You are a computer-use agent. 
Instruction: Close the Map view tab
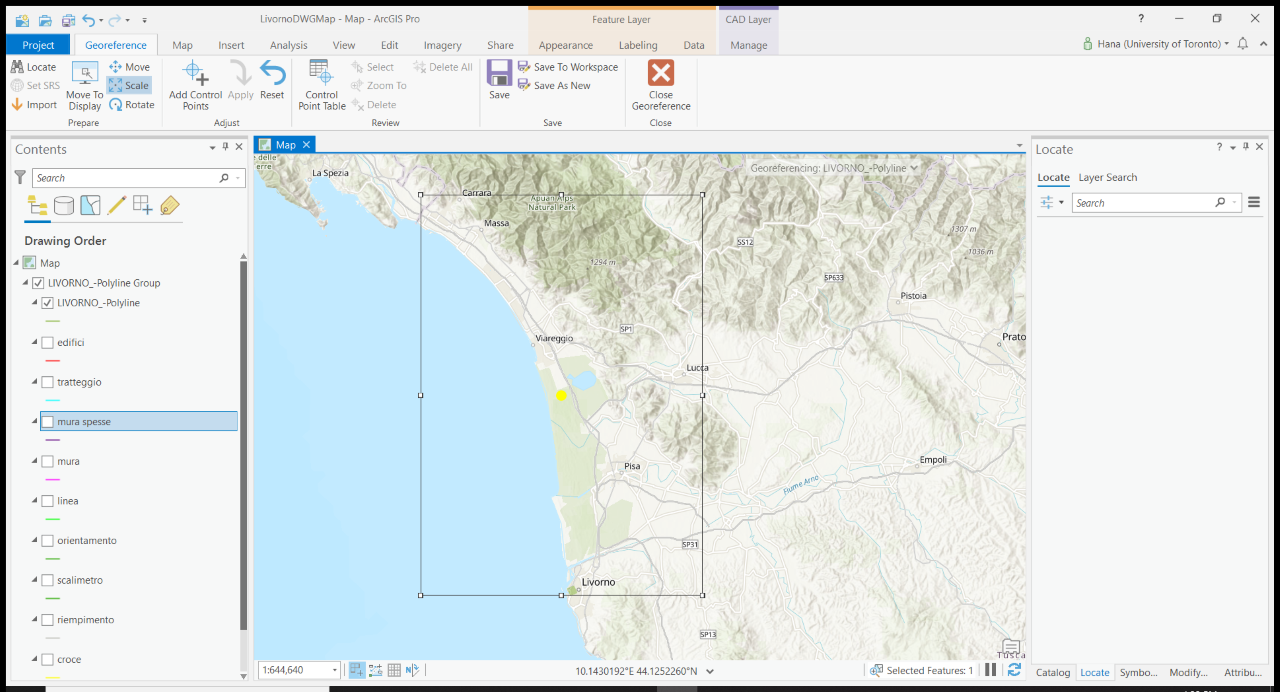[x=306, y=144]
